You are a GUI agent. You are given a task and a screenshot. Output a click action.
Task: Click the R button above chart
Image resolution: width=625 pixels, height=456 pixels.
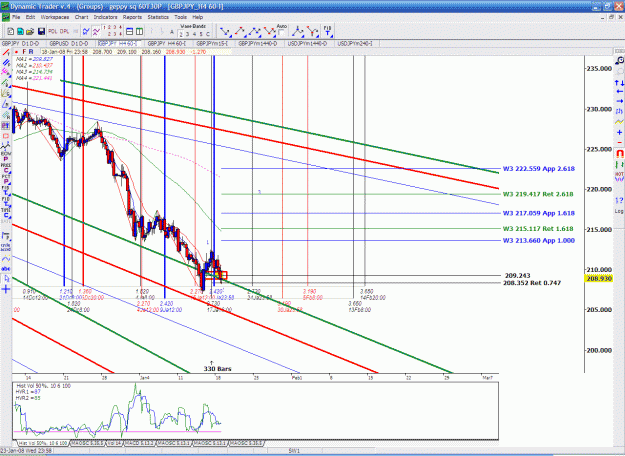(x=31, y=52)
